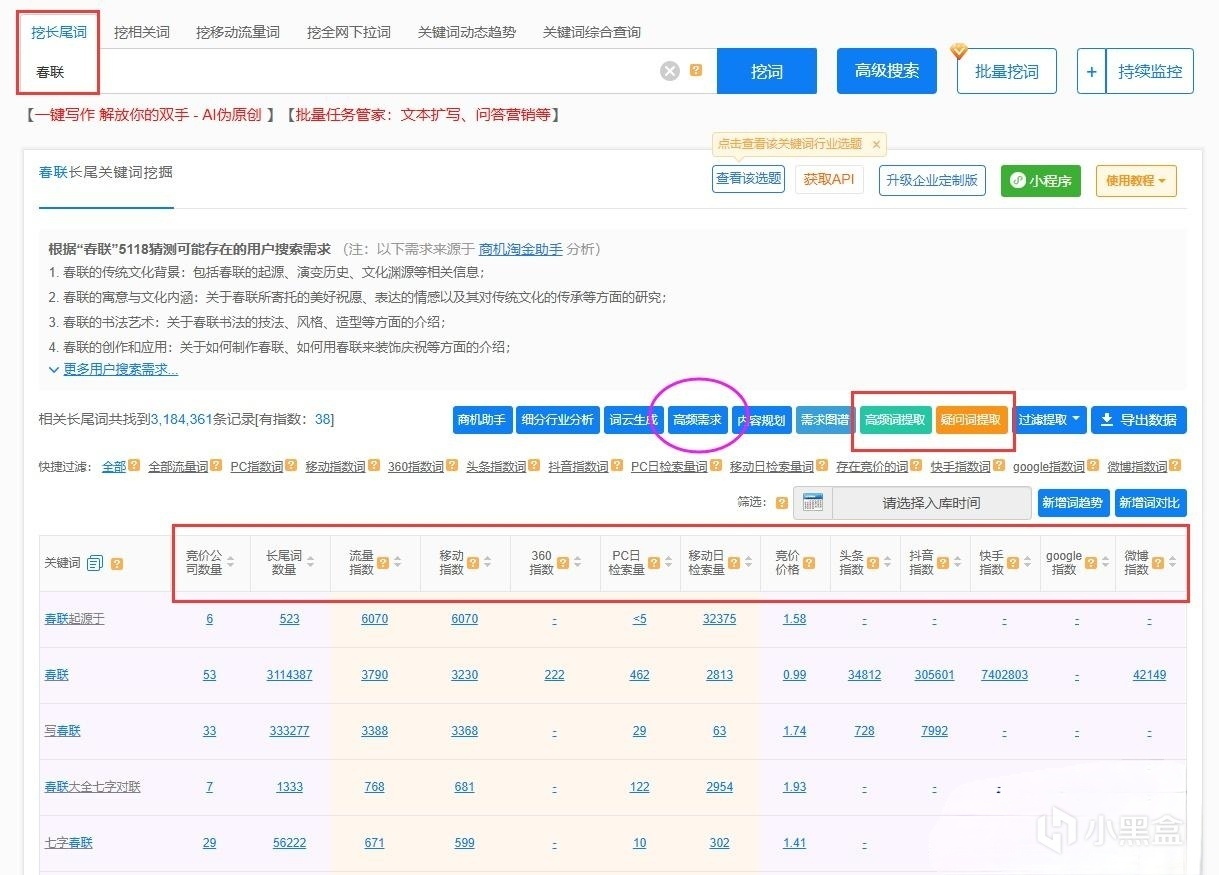Click the 持续监控 button
1219x875 pixels.
(x=1150, y=71)
